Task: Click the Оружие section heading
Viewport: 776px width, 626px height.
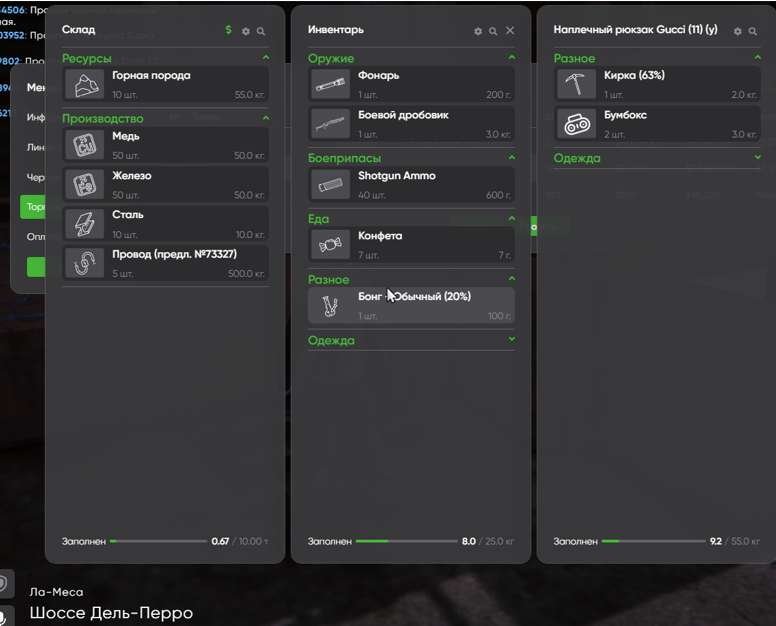Action: coord(331,58)
